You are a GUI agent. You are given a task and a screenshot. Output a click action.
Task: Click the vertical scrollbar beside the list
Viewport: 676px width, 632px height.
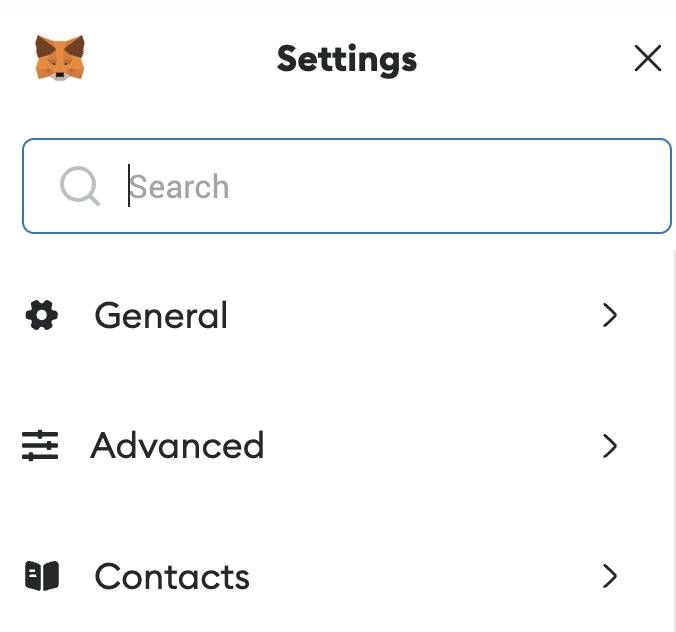tap(674, 440)
